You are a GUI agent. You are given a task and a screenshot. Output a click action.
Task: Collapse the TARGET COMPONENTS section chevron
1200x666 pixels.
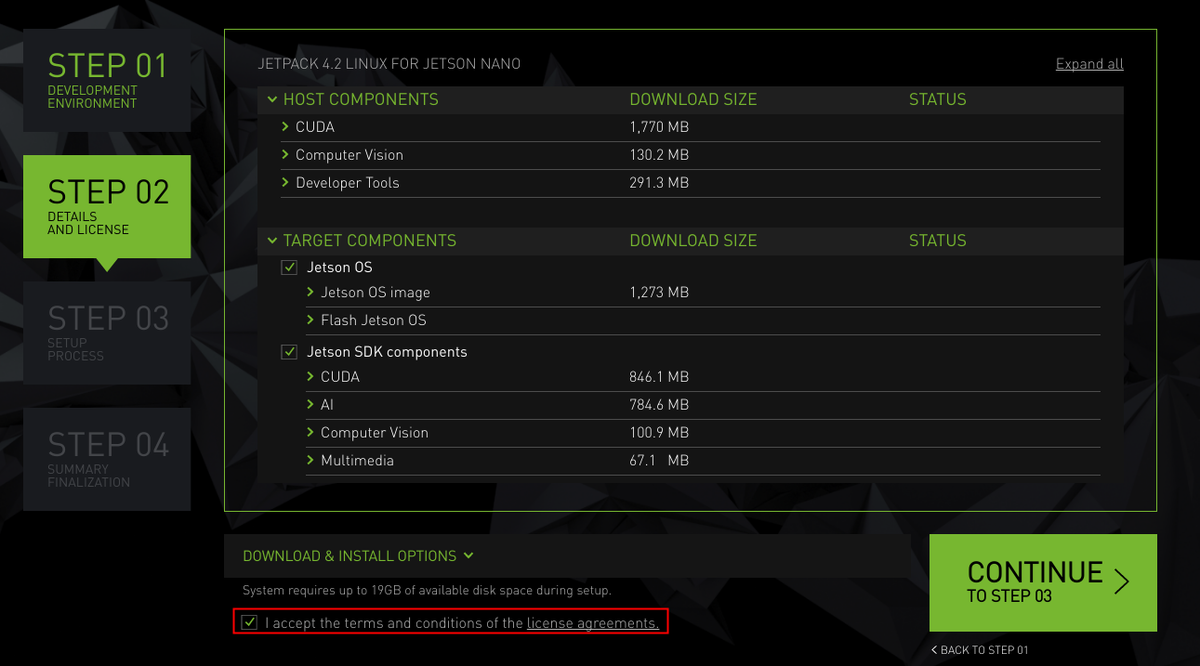coord(272,241)
